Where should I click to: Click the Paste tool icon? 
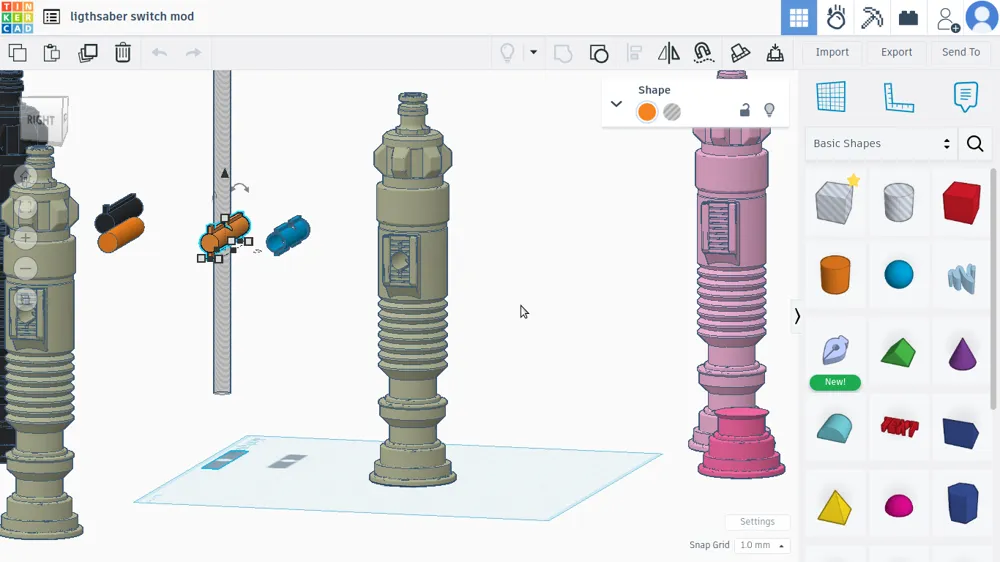pyautogui.click(x=52, y=53)
